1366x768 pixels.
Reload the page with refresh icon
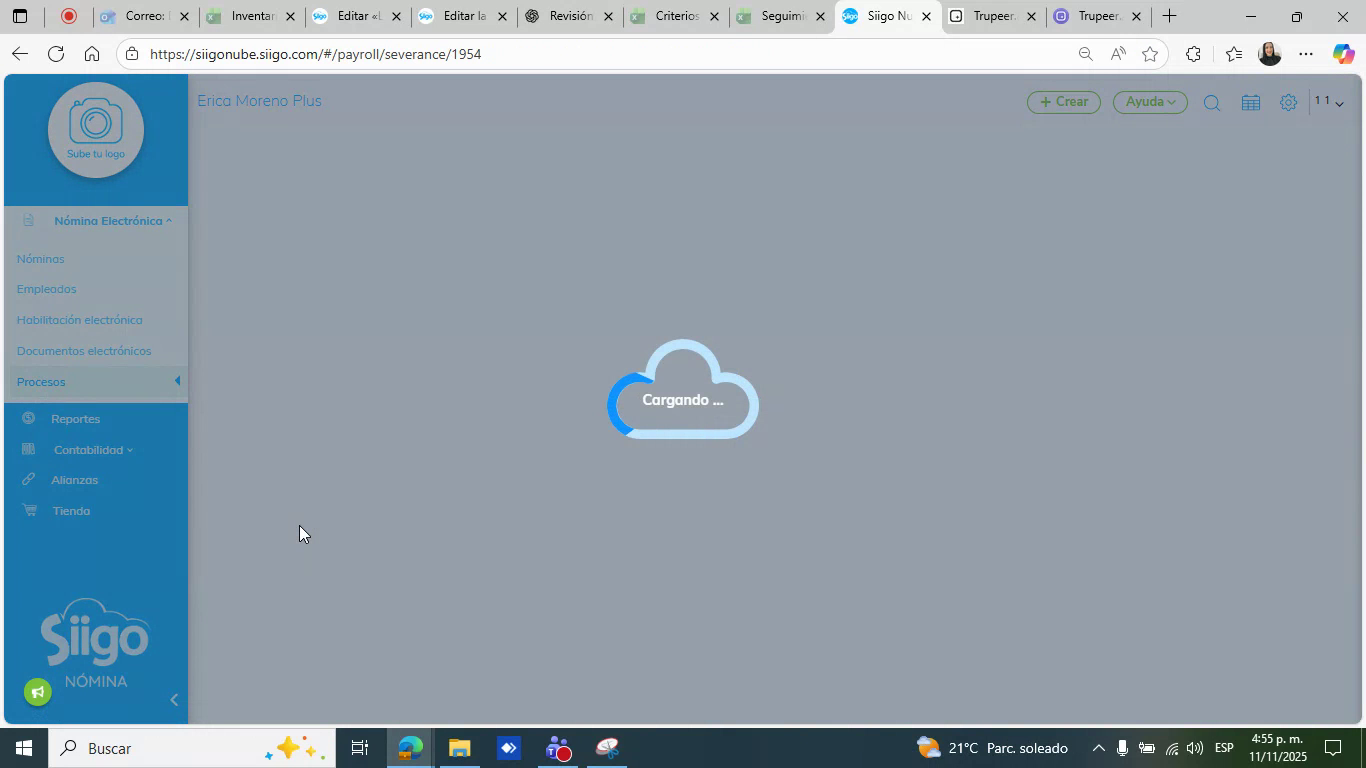tap(56, 54)
